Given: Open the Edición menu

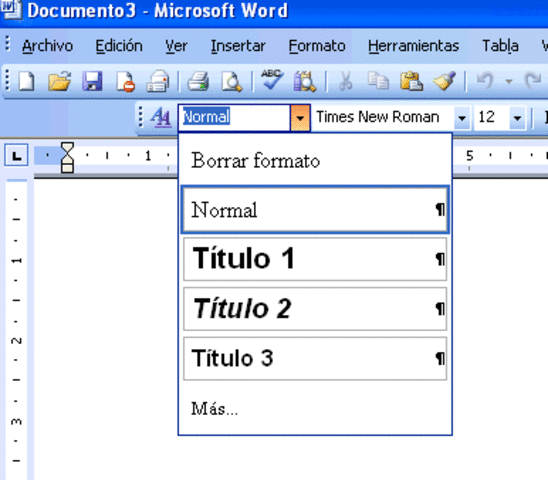Looking at the screenshot, I should (x=119, y=46).
